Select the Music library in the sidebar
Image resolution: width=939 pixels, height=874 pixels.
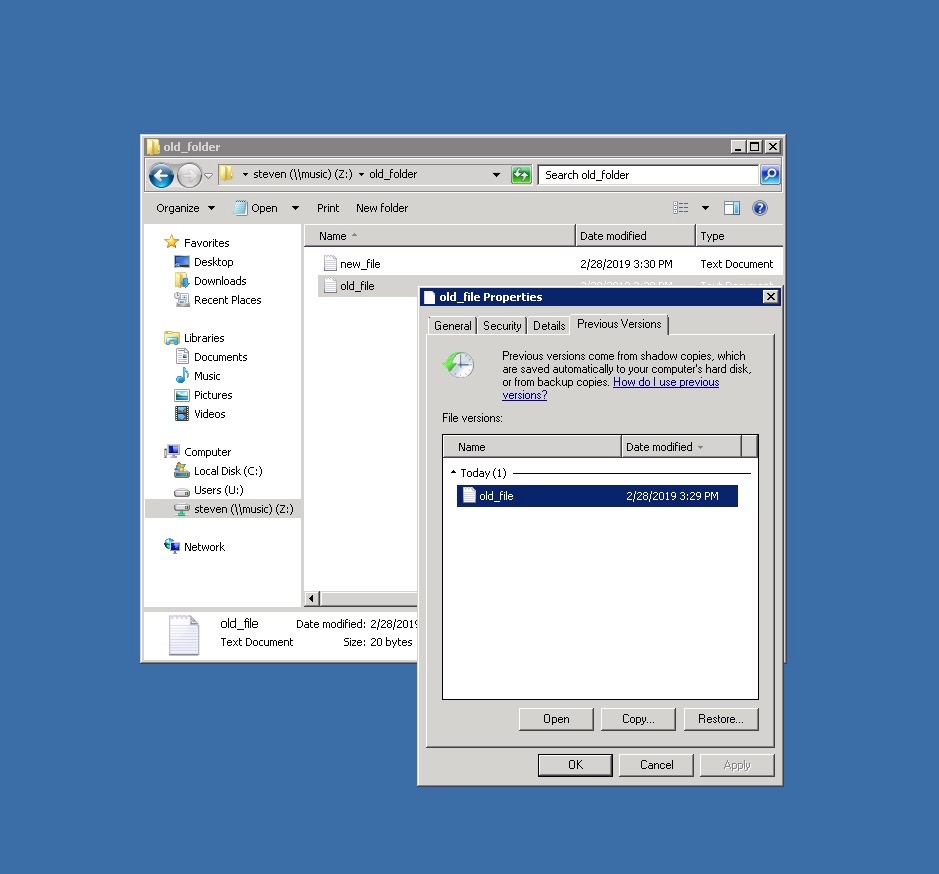[x=207, y=376]
